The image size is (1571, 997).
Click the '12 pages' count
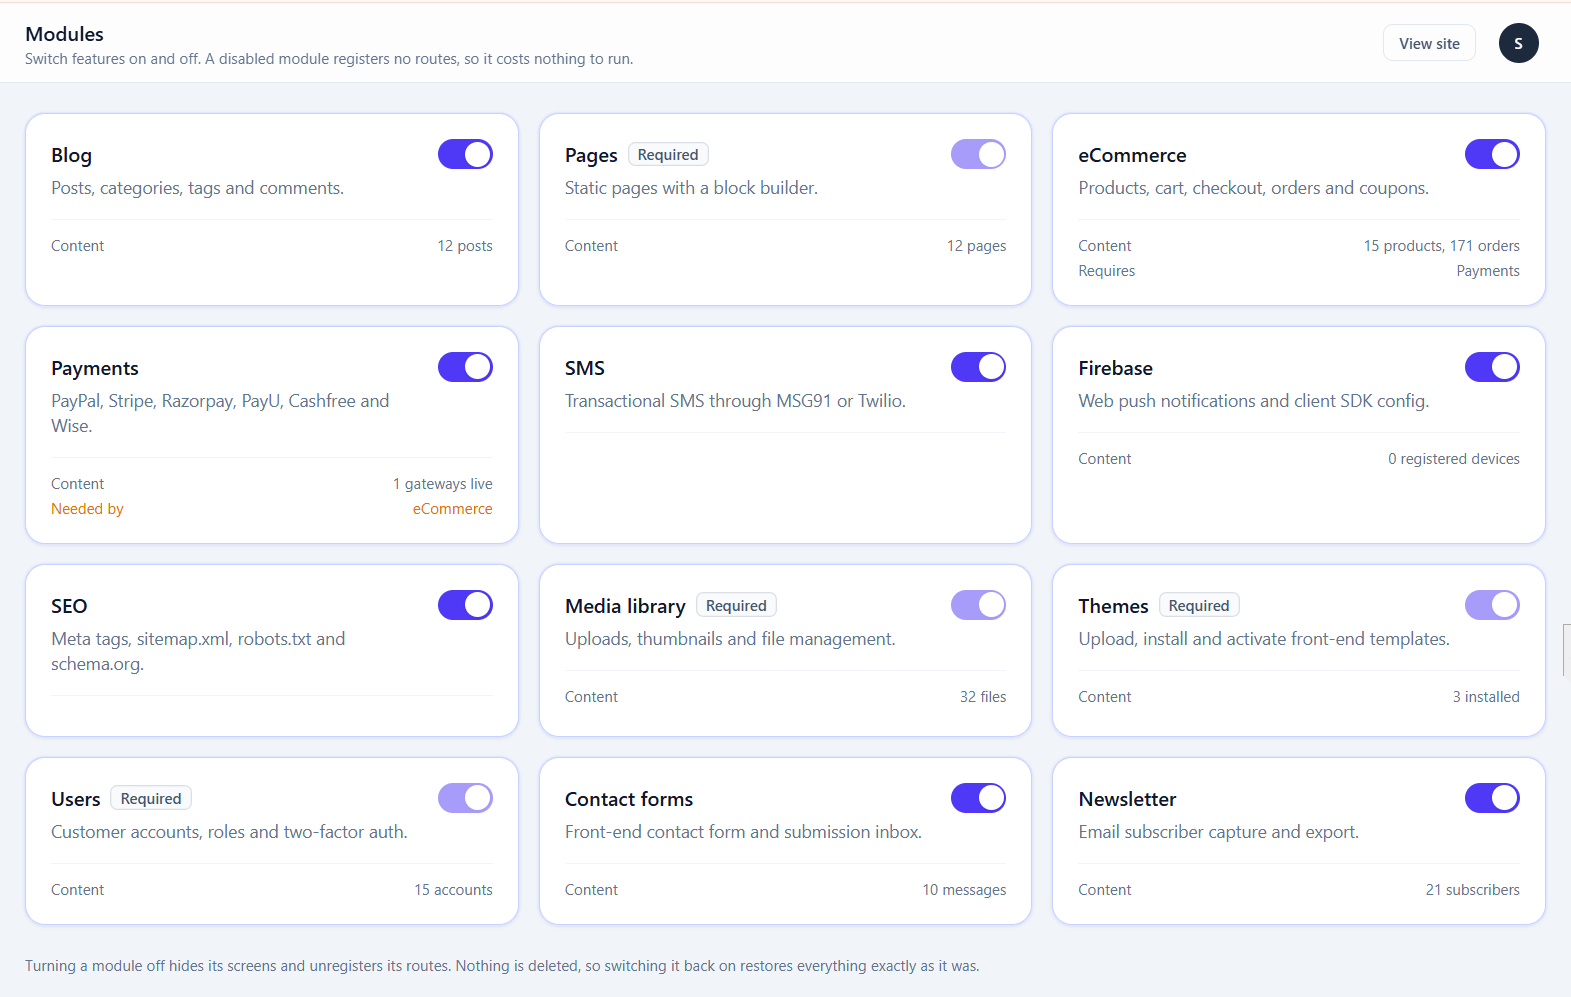click(977, 246)
